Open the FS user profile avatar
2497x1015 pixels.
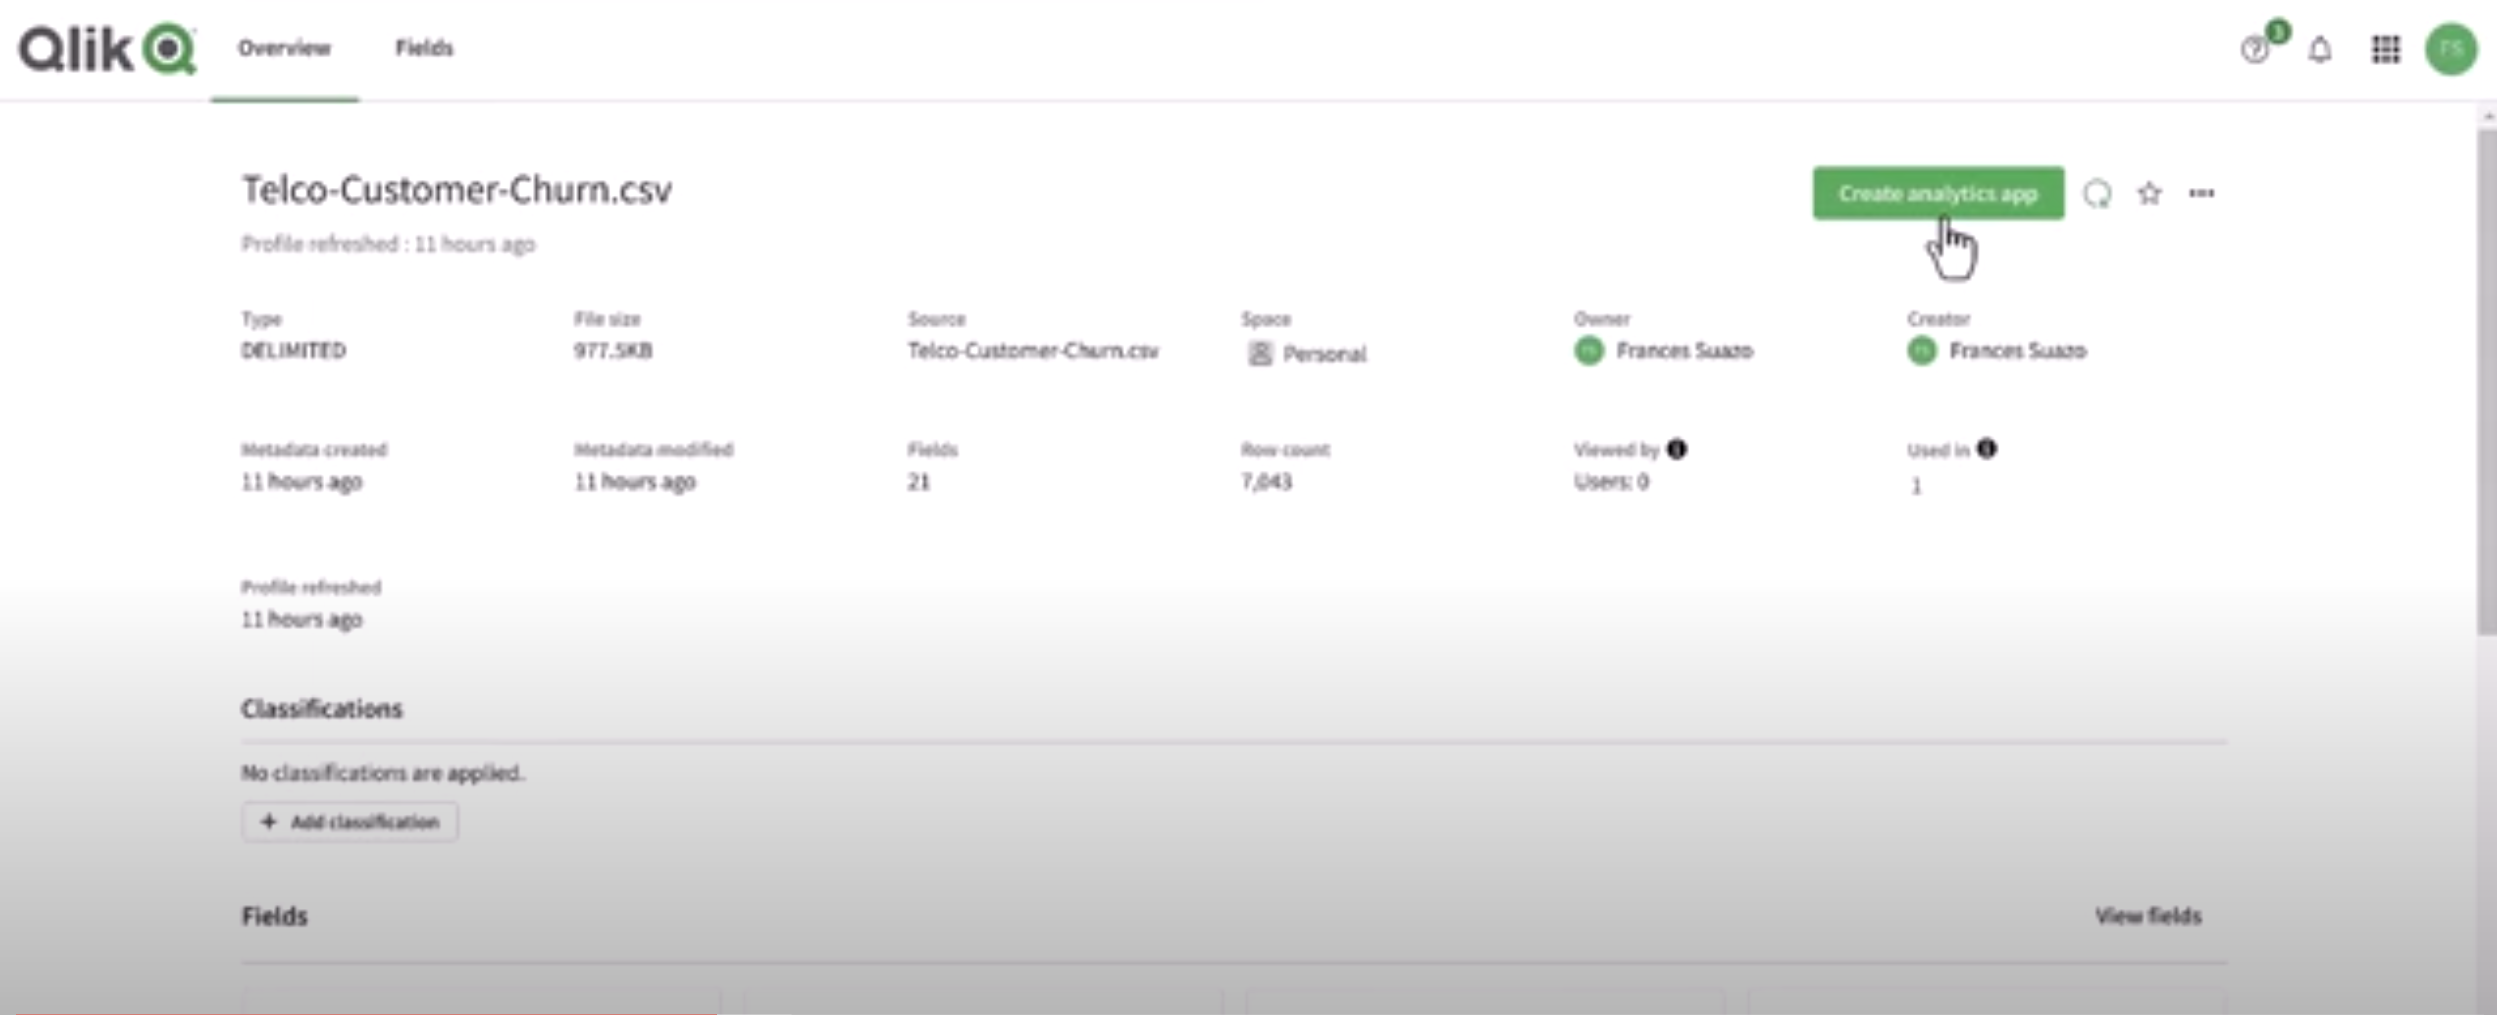[2451, 49]
